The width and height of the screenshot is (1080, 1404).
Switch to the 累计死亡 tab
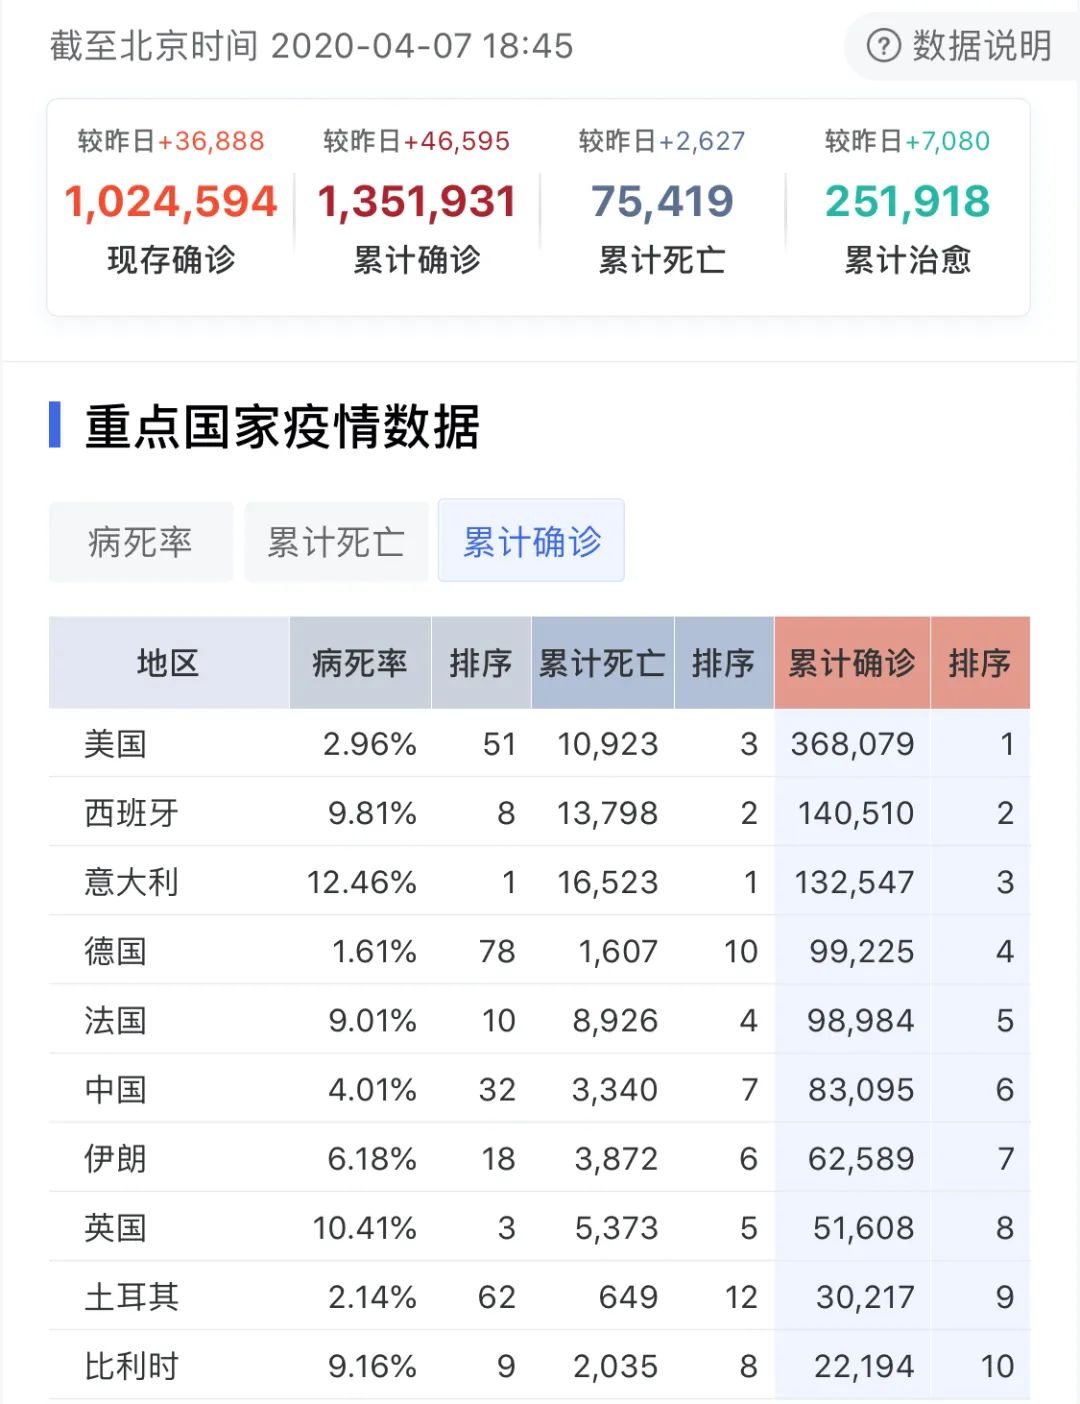pyautogui.click(x=336, y=542)
